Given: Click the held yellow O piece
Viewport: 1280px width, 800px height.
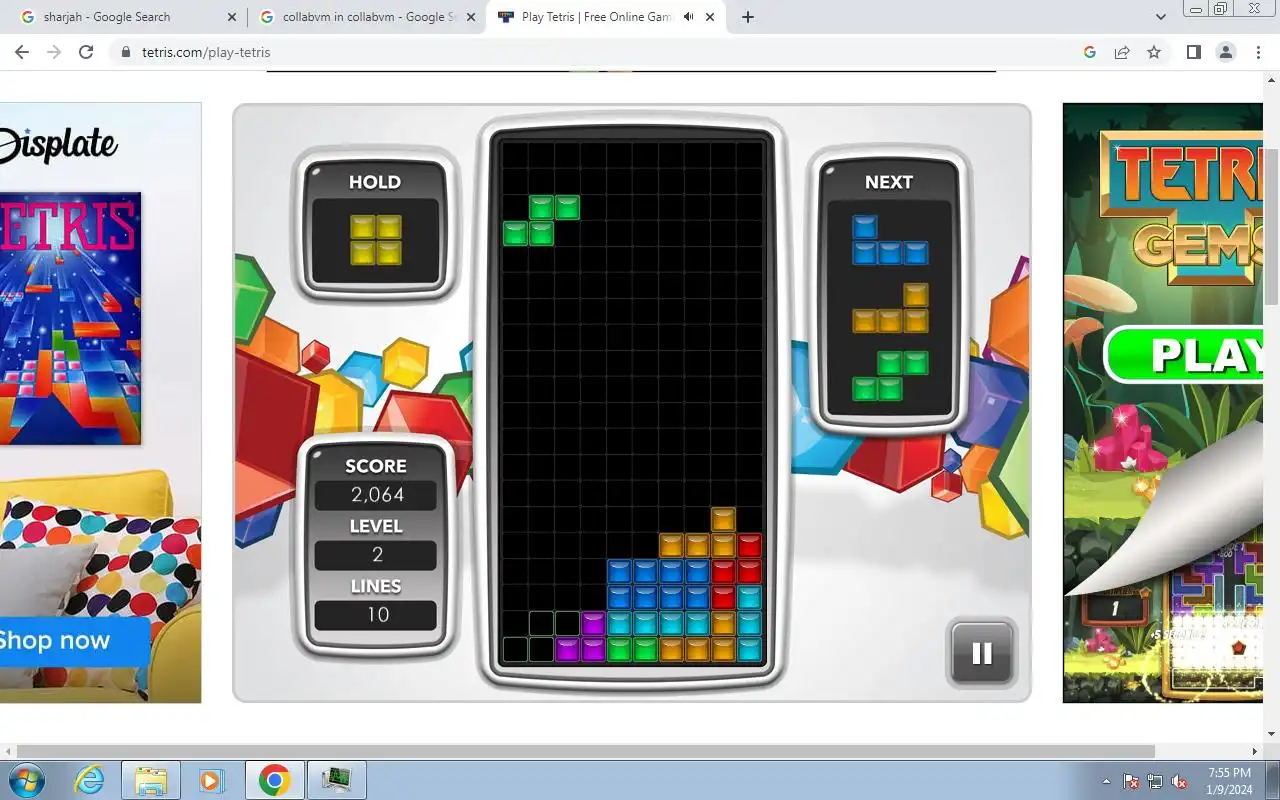Looking at the screenshot, I should (376, 240).
